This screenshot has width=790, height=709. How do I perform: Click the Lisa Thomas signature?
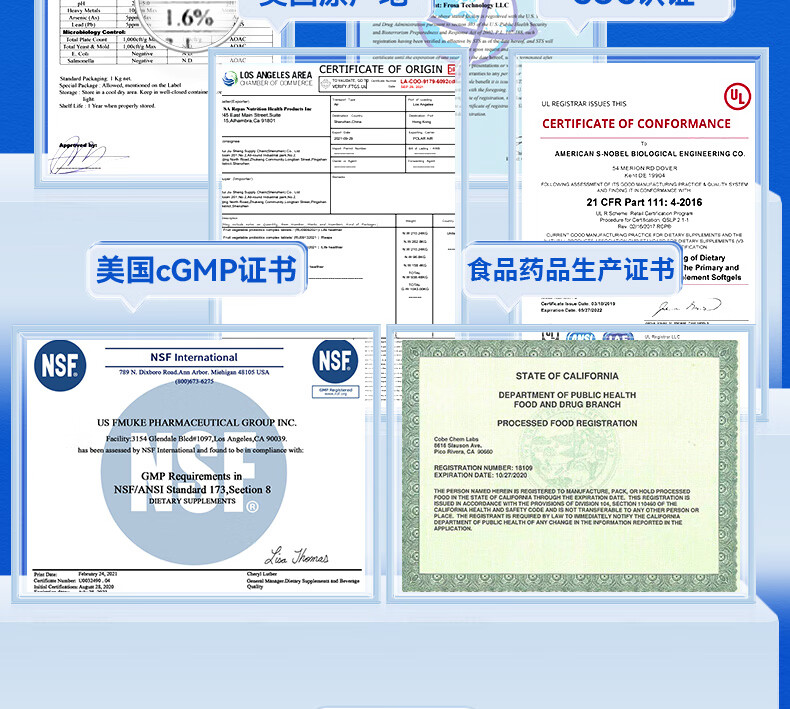(x=297, y=556)
